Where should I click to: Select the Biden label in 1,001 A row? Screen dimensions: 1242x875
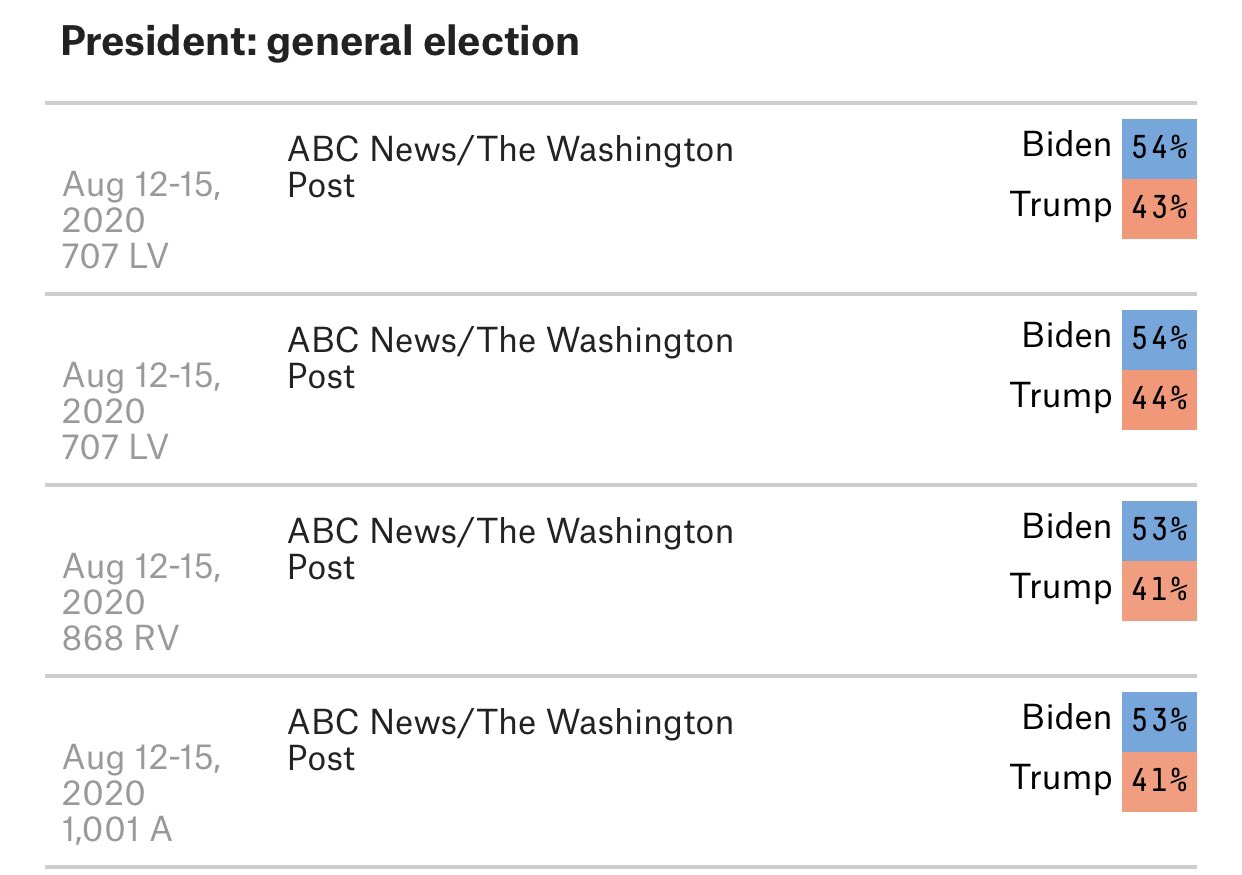1066,718
